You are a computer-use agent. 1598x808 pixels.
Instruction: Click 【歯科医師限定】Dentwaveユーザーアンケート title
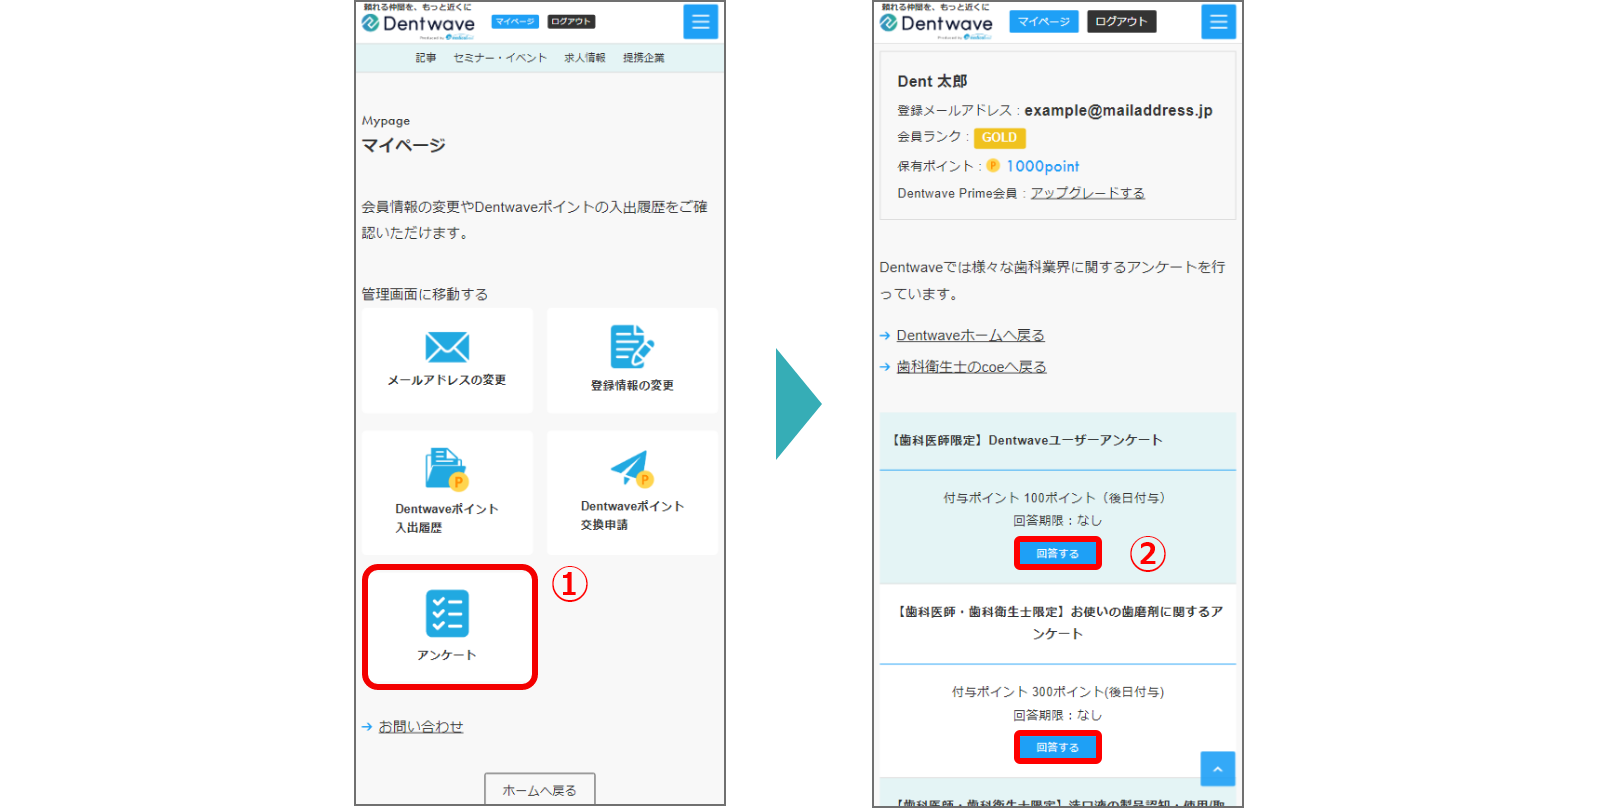tap(1025, 440)
